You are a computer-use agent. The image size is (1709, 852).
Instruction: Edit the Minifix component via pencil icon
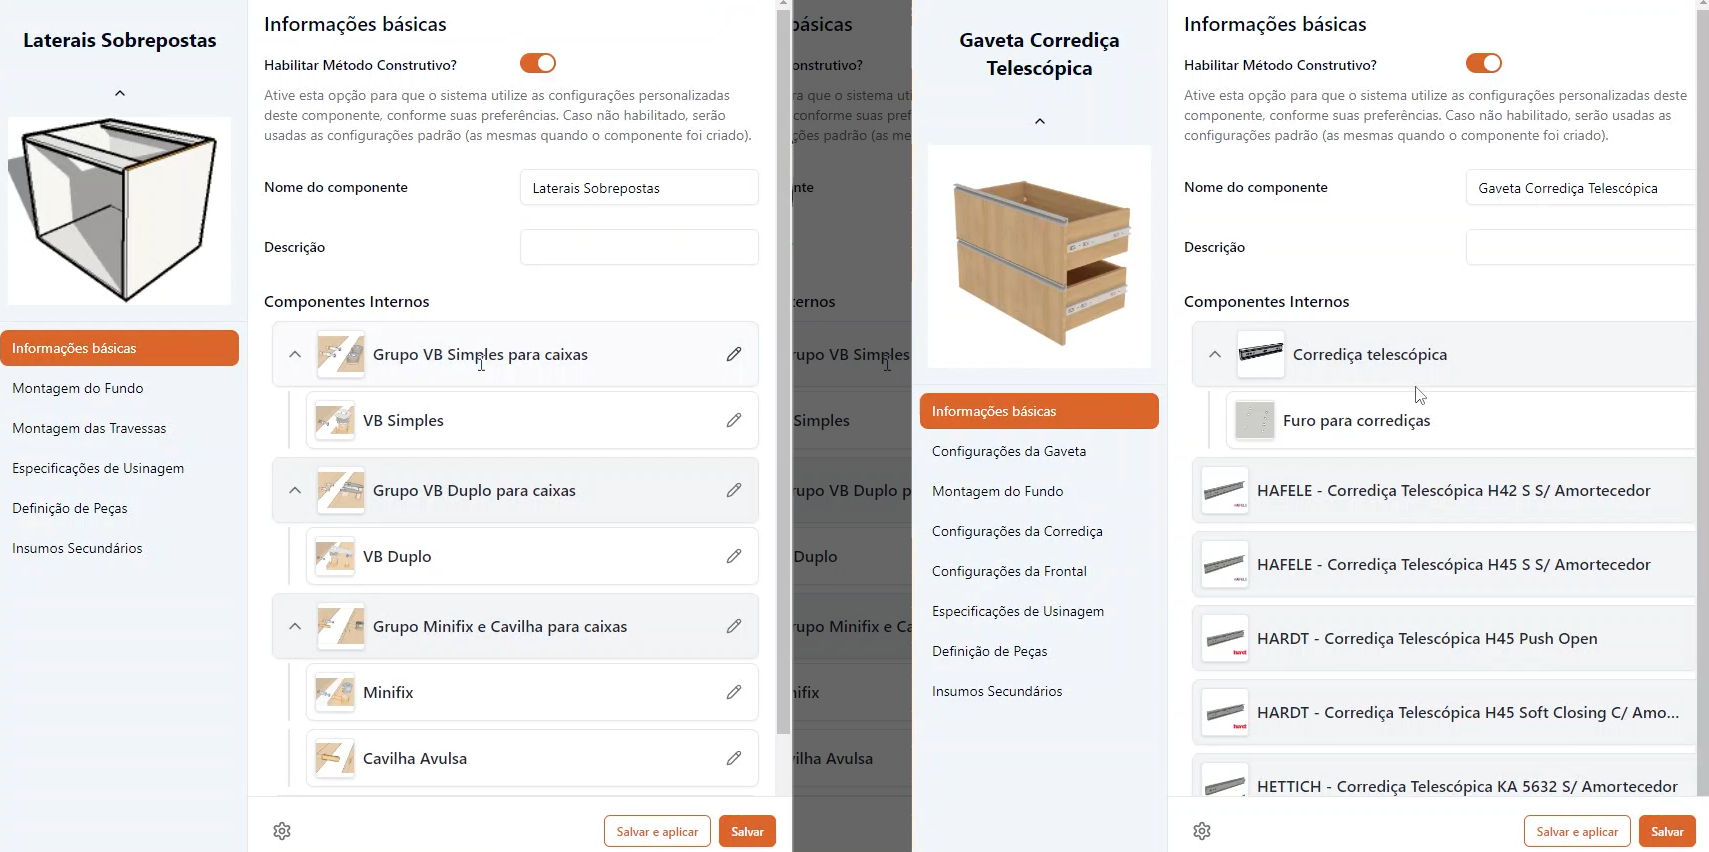pyautogui.click(x=733, y=692)
